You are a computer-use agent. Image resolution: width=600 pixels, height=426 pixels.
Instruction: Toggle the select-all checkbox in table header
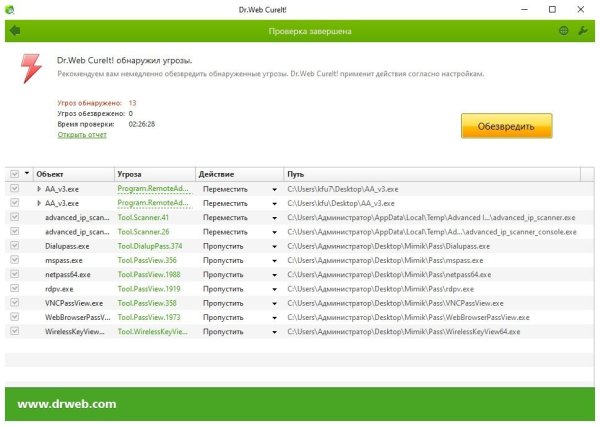(15, 174)
